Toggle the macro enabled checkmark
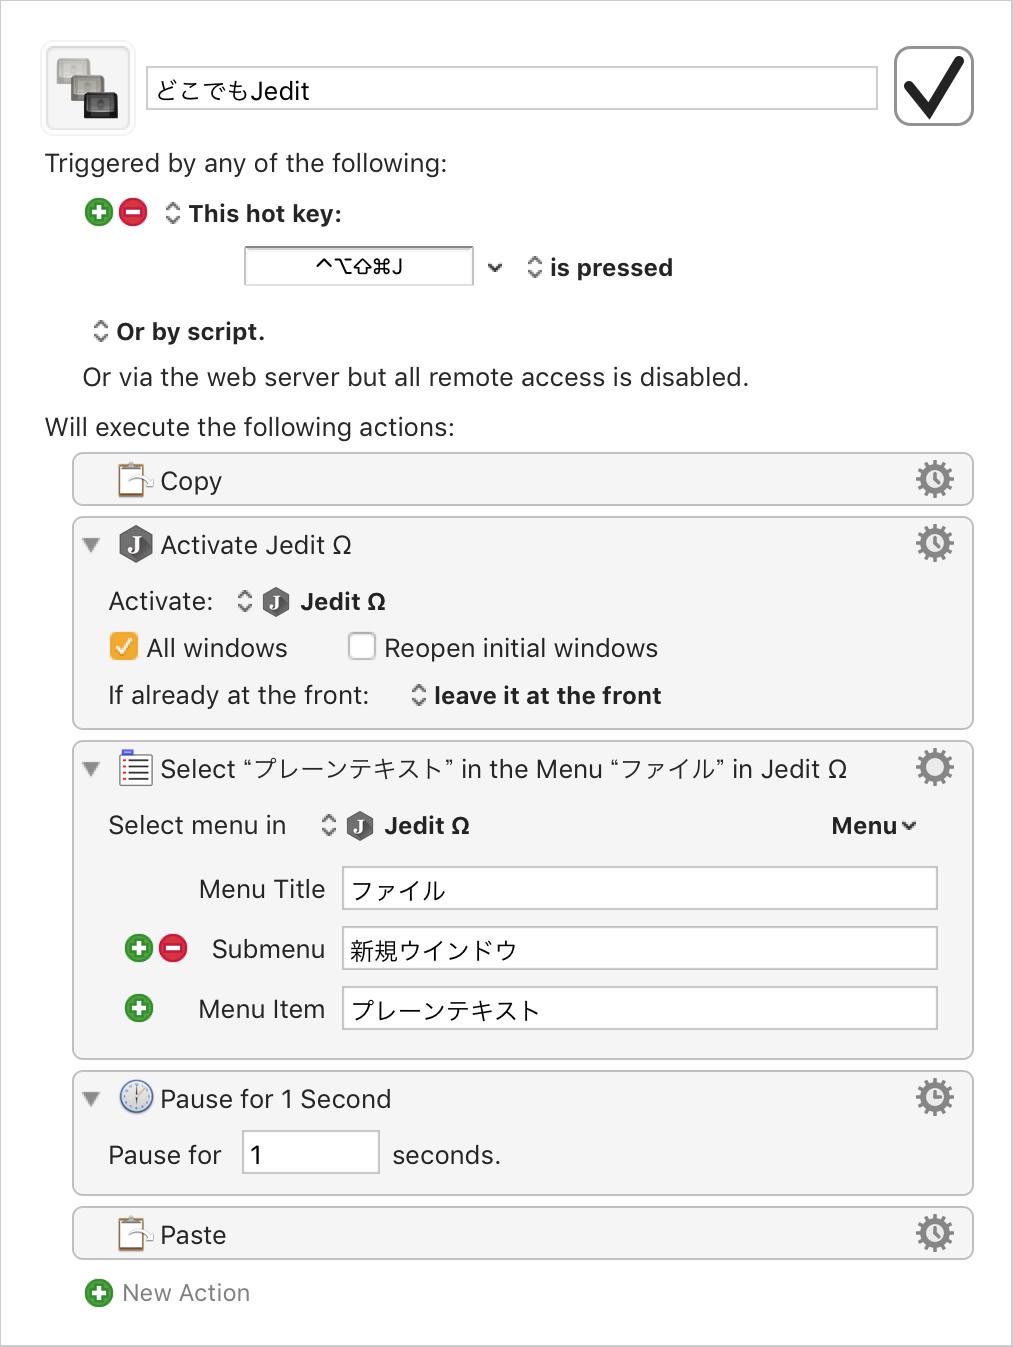Image resolution: width=1013 pixels, height=1347 pixels. (x=933, y=86)
